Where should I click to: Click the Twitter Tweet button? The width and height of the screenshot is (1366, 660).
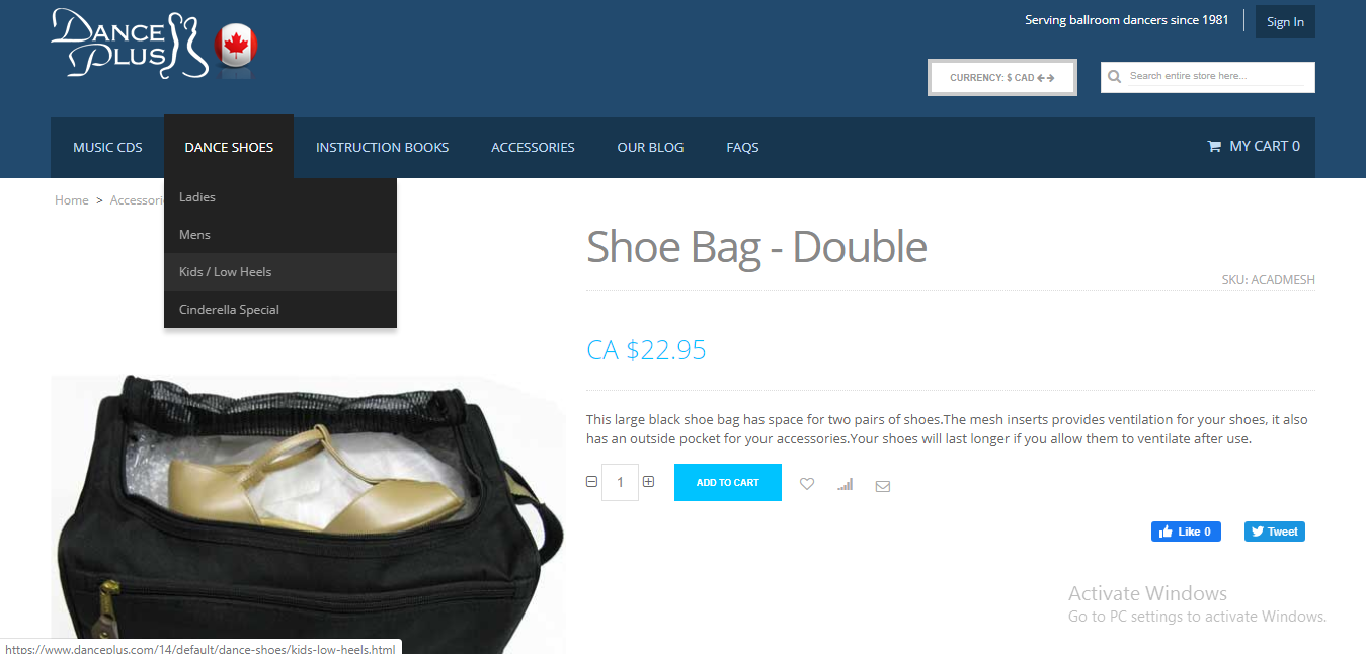click(1274, 531)
